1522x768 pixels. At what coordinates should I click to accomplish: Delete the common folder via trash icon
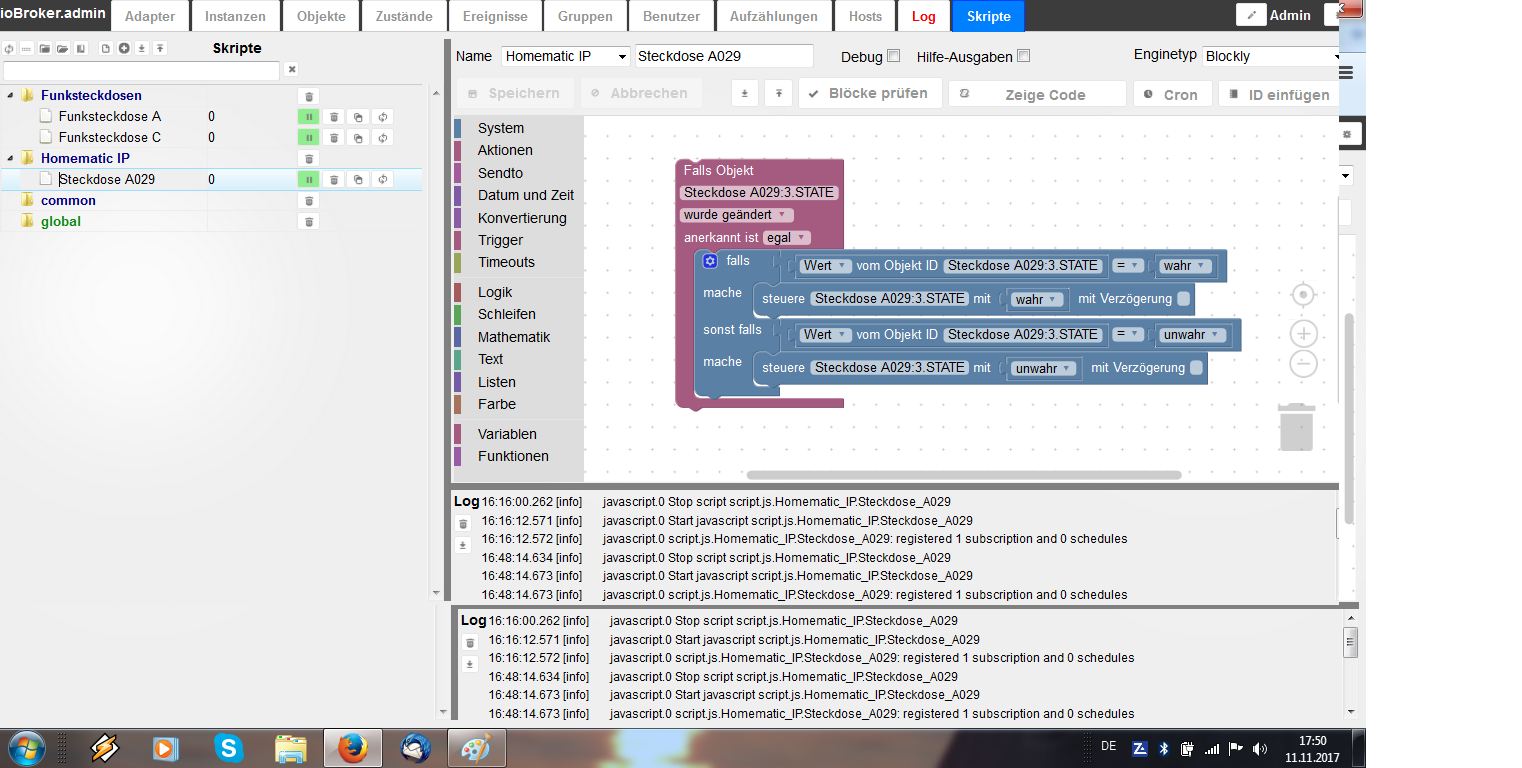pos(309,201)
